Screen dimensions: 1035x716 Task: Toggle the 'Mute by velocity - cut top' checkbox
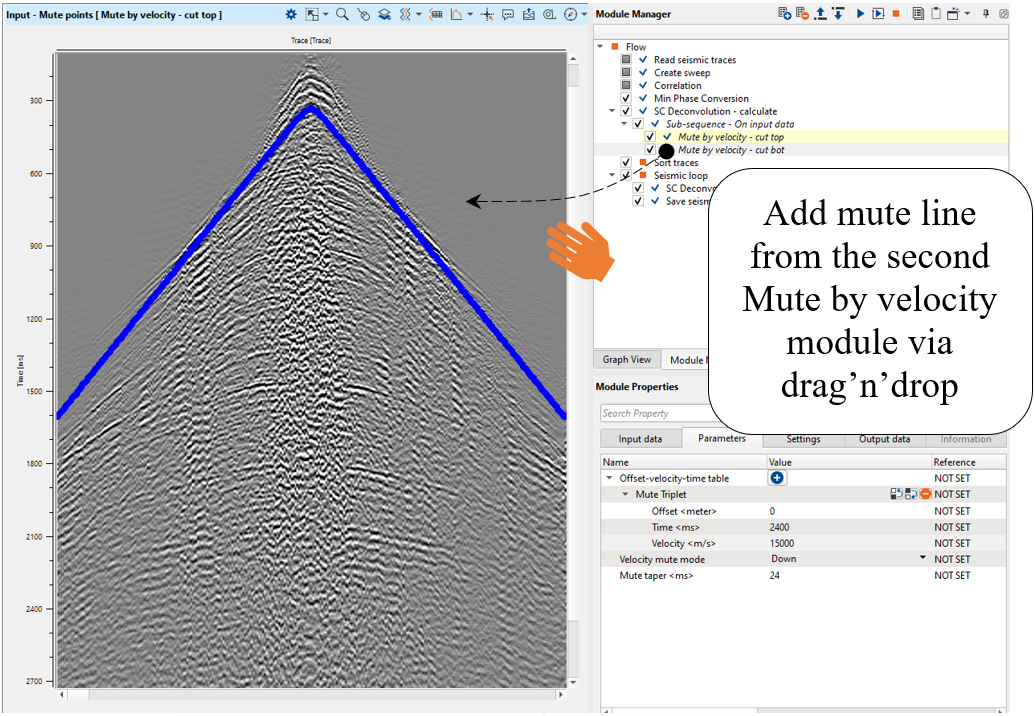pyautogui.click(x=650, y=137)
